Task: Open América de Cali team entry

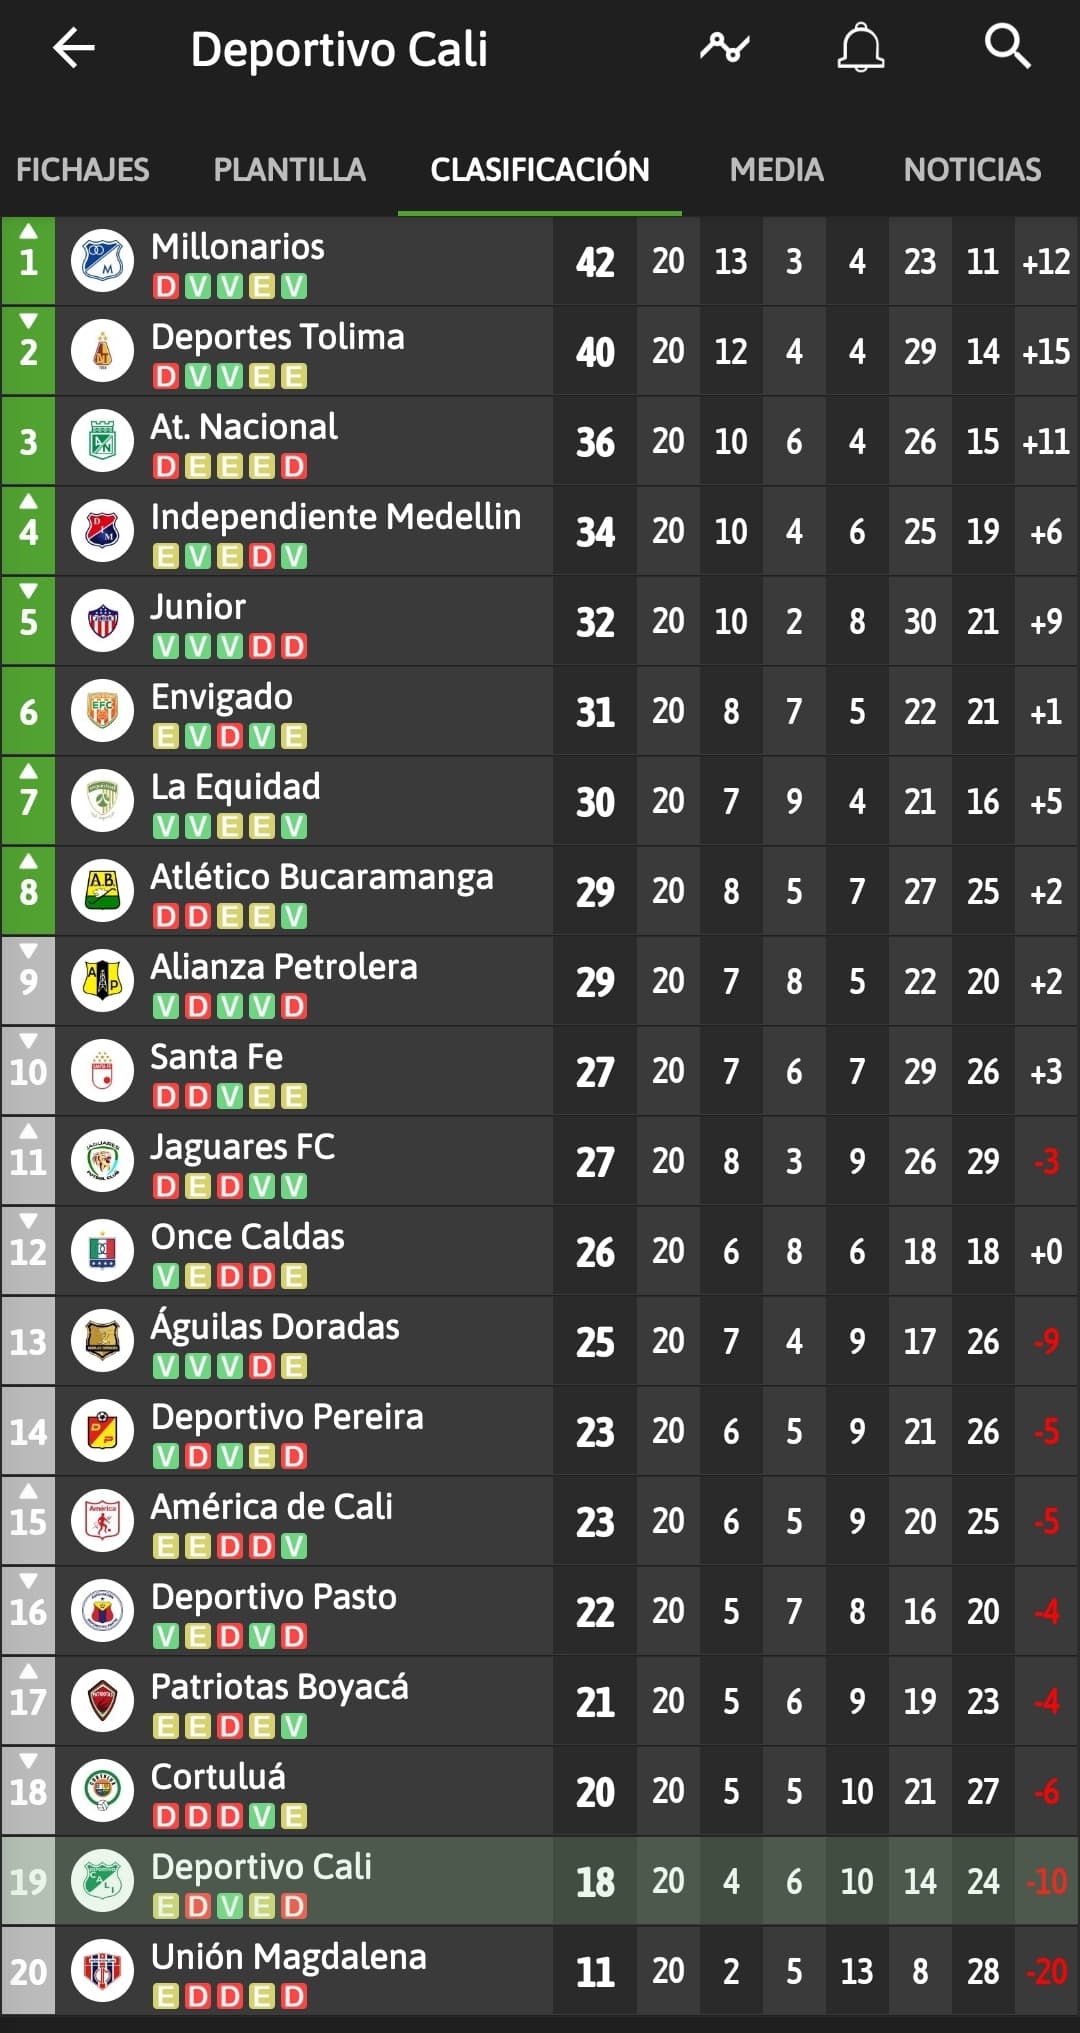Action: click(x=540, y=1521)
